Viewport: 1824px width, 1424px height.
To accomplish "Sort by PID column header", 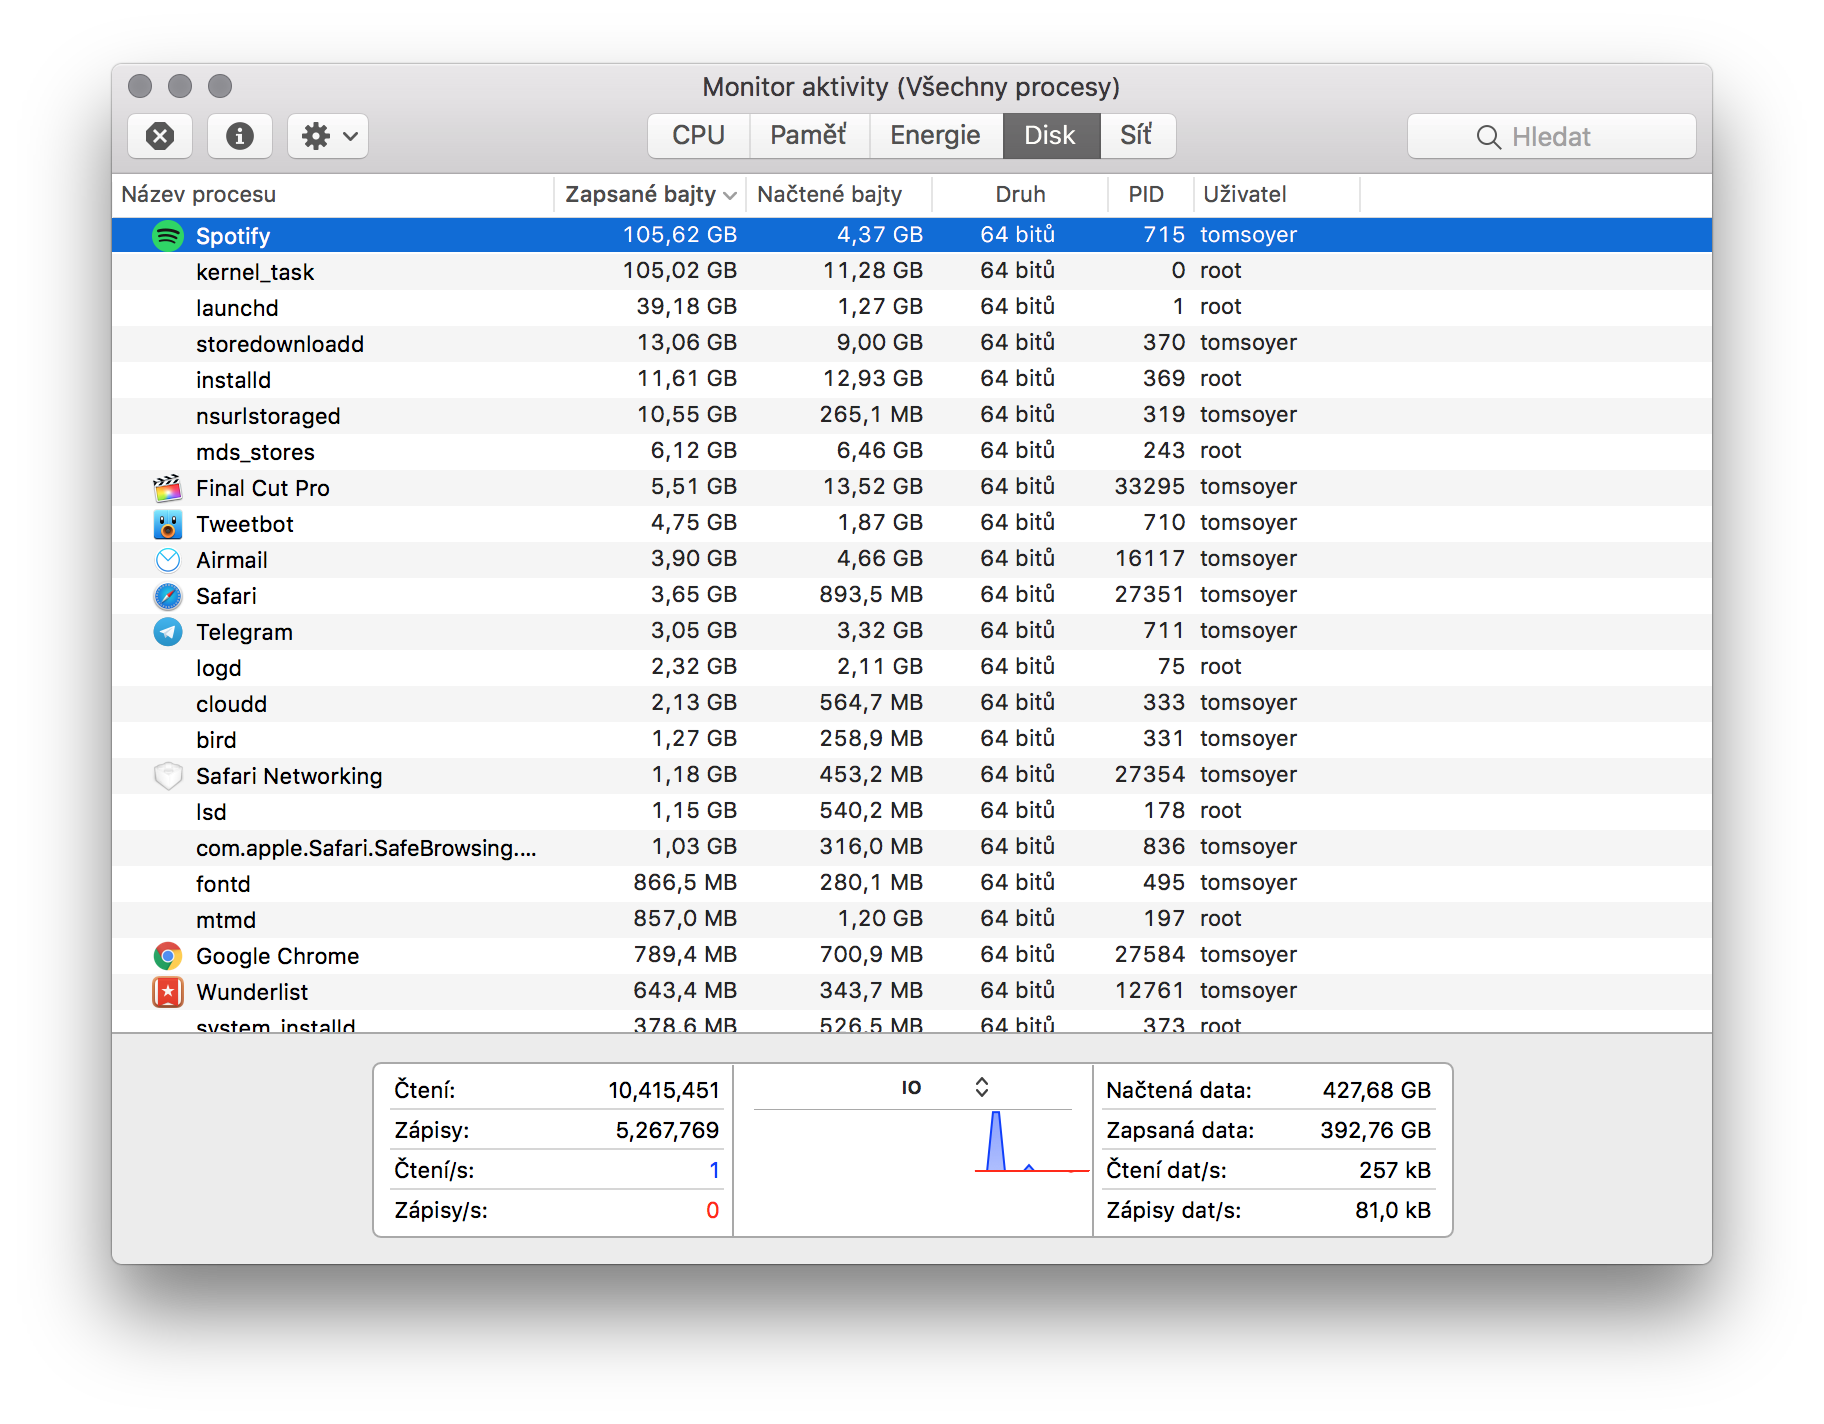I will [1150, 194].
